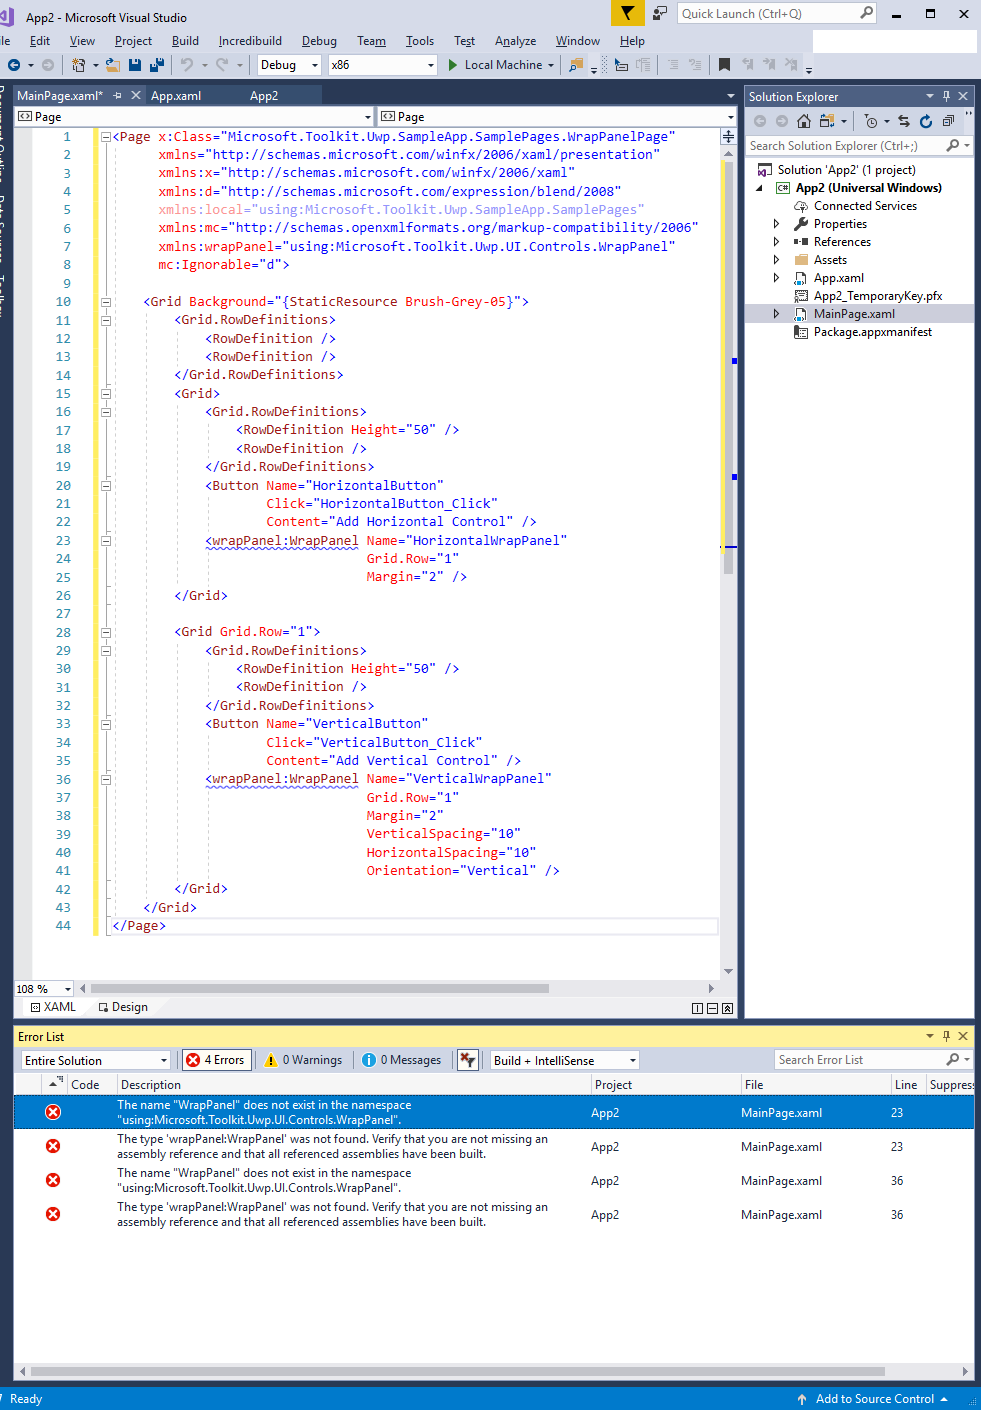Open the Debug configuration dropdown

[x=289, y=65]
